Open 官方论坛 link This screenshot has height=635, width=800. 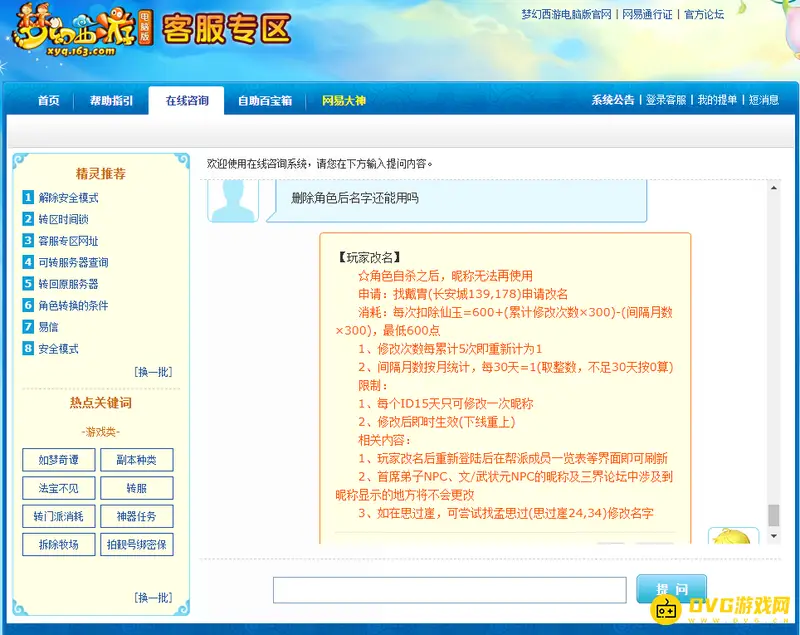(x=704, y=14)
